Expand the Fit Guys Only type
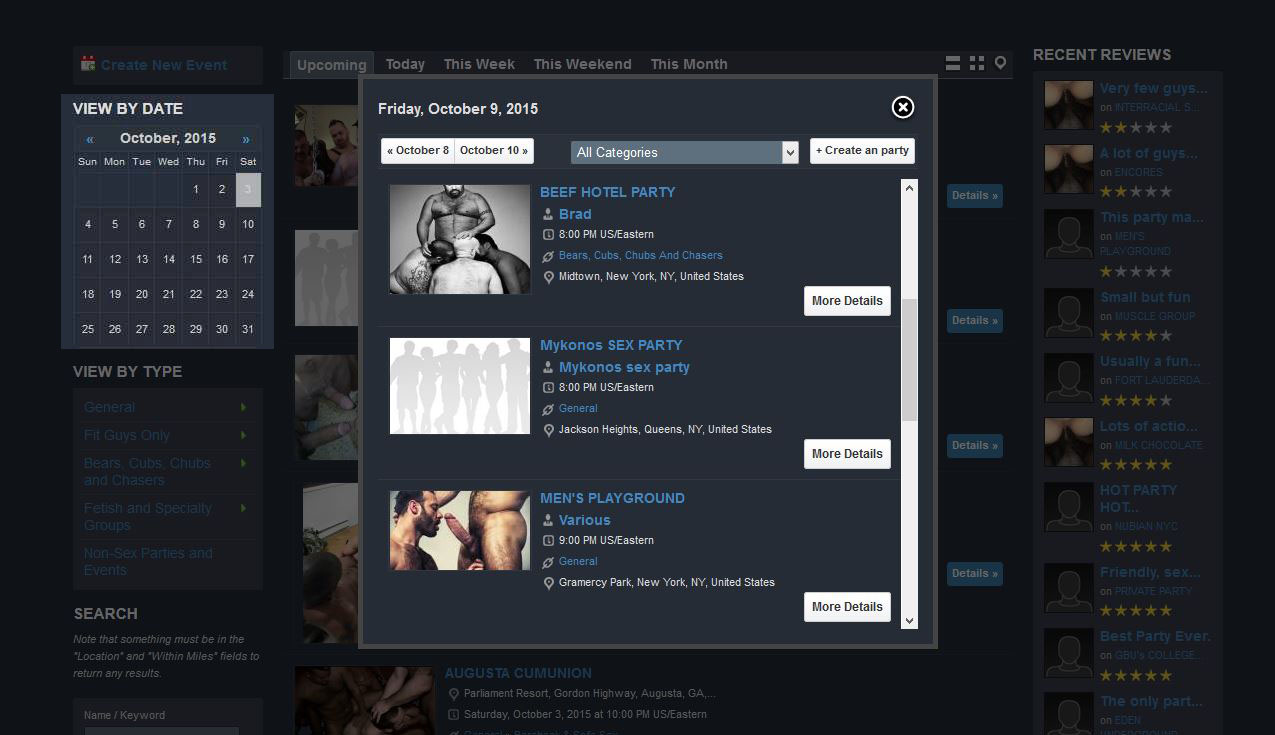The width and height of the screenshot is (1275, 735). coord(243,435)
